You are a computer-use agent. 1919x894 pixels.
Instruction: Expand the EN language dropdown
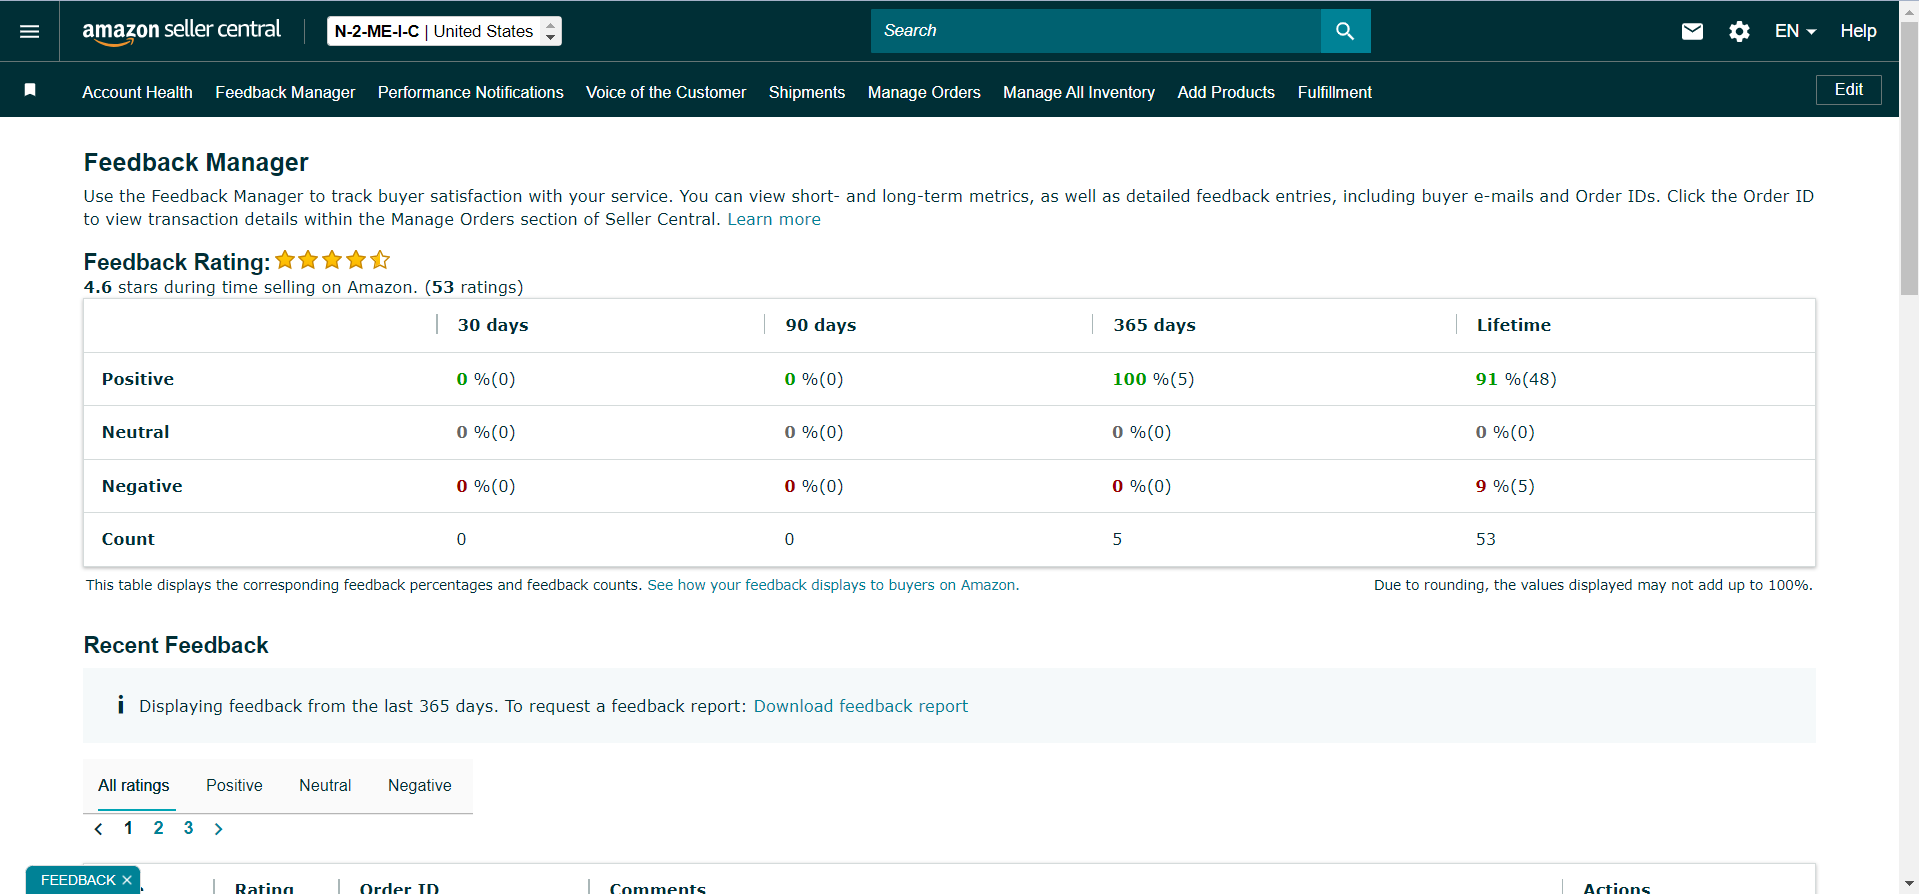1795,31
